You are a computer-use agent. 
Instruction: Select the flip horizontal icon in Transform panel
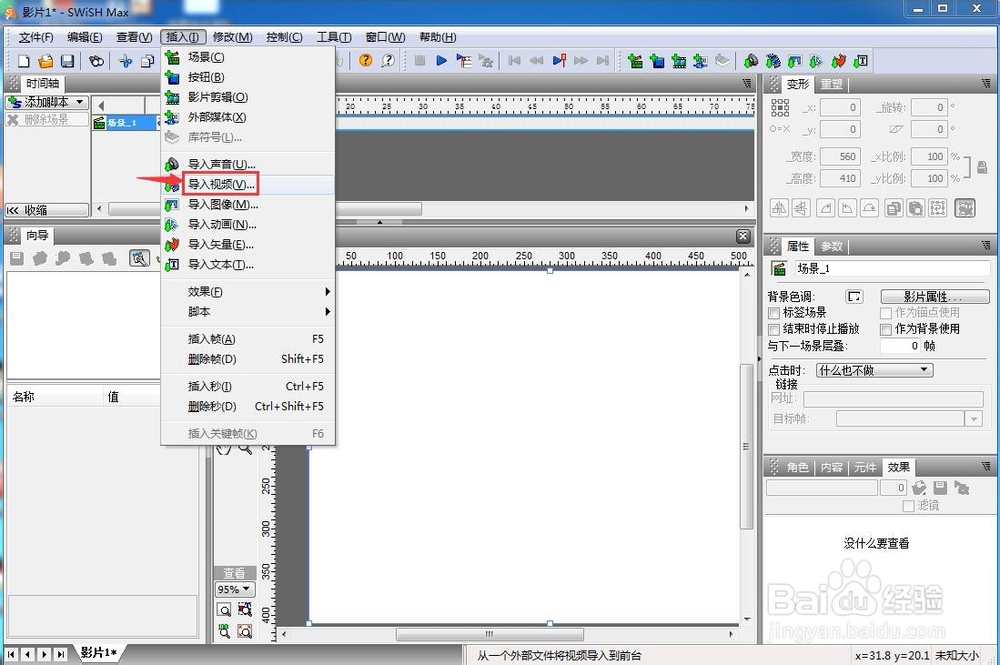point(780,208)
